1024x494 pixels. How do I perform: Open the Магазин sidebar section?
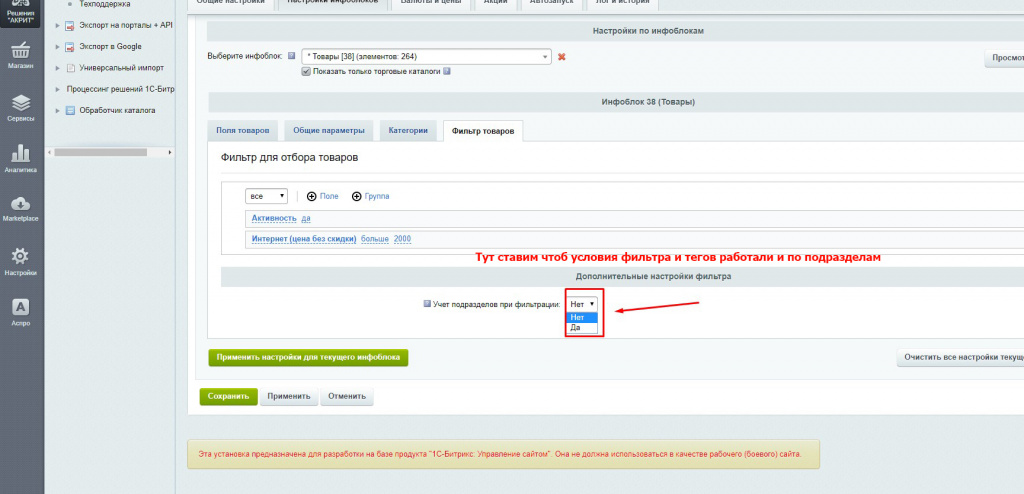coord(21,55)
